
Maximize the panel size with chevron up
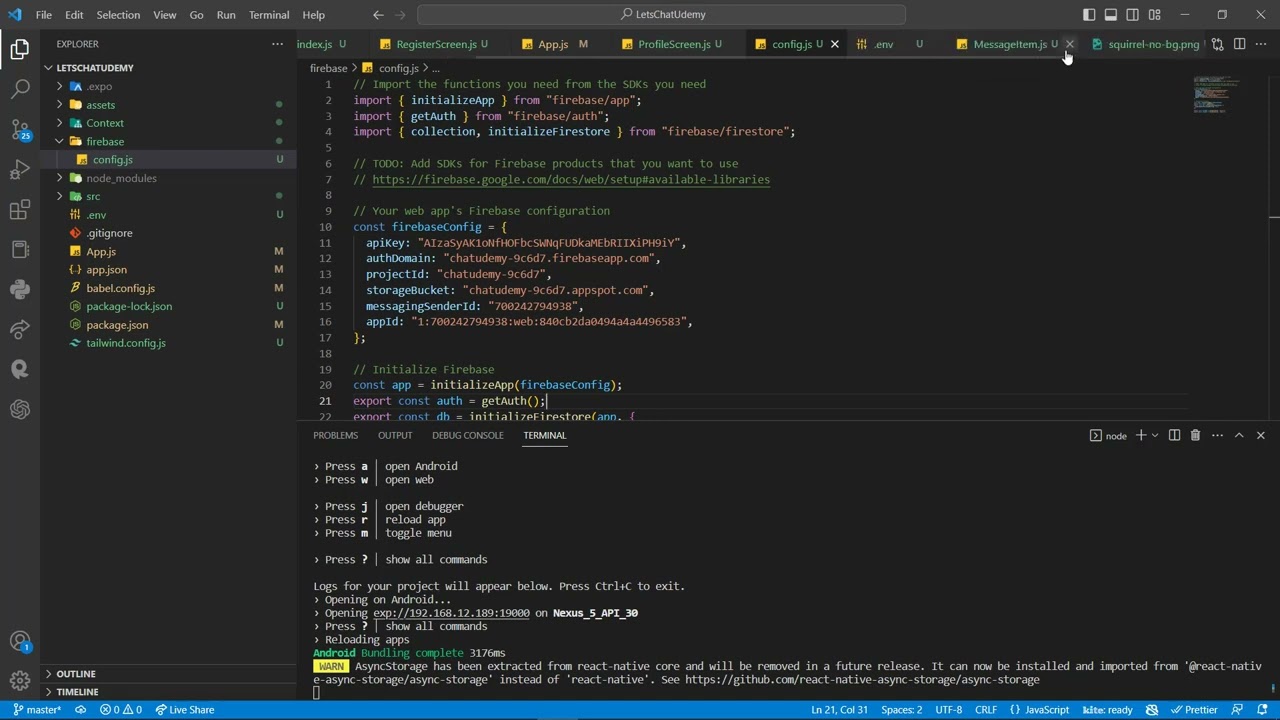click(1239, 435)
